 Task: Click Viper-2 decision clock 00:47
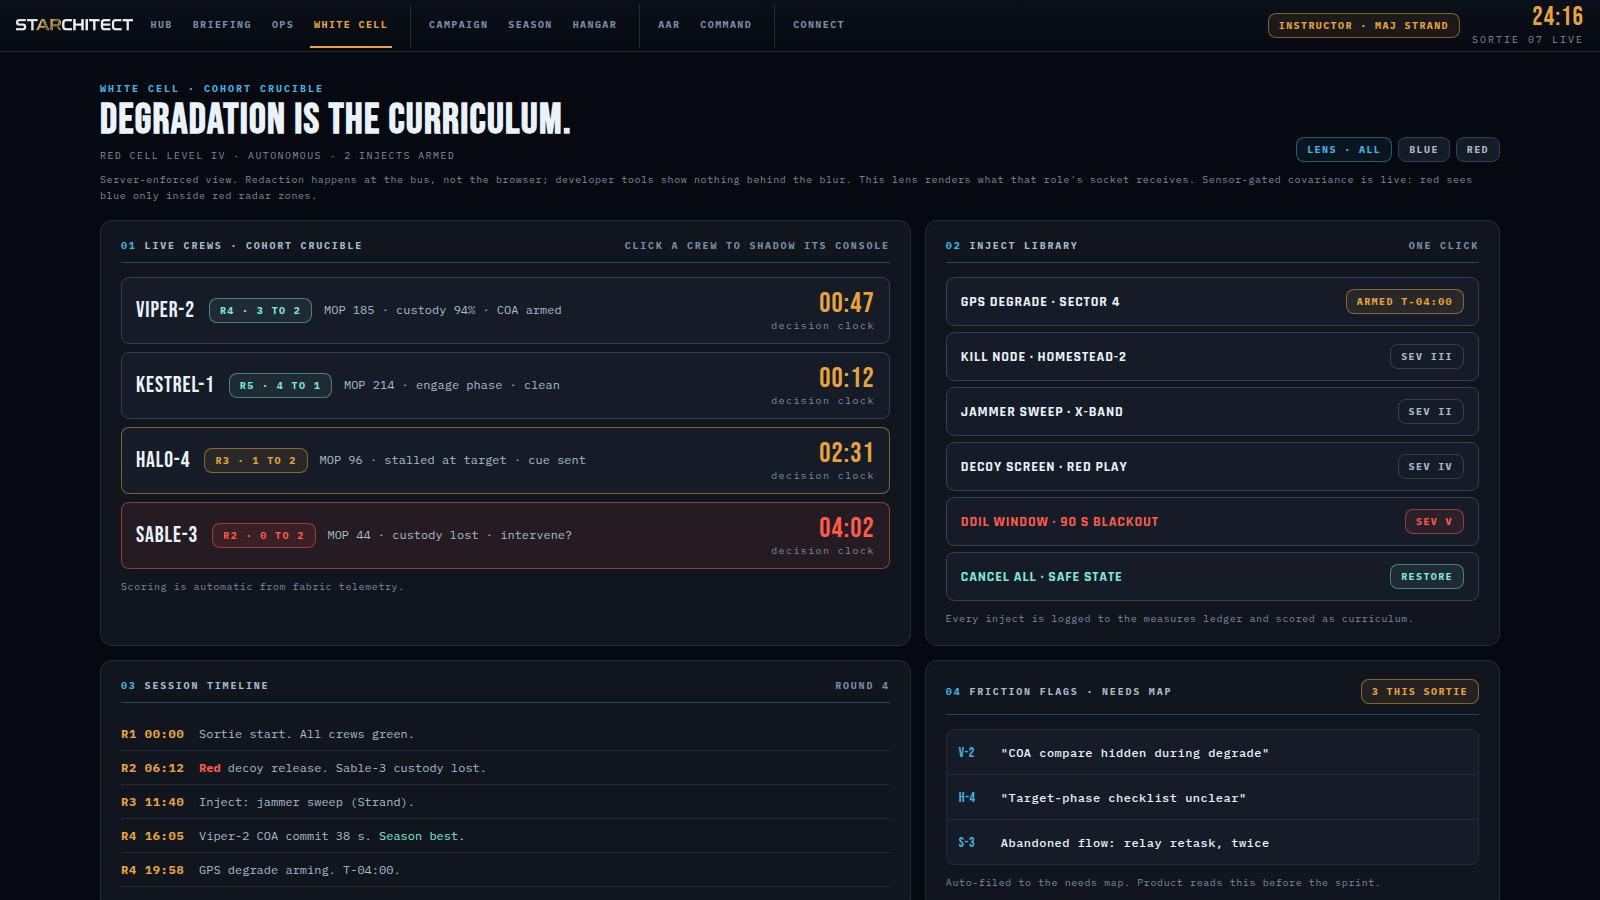pos(846,302)
